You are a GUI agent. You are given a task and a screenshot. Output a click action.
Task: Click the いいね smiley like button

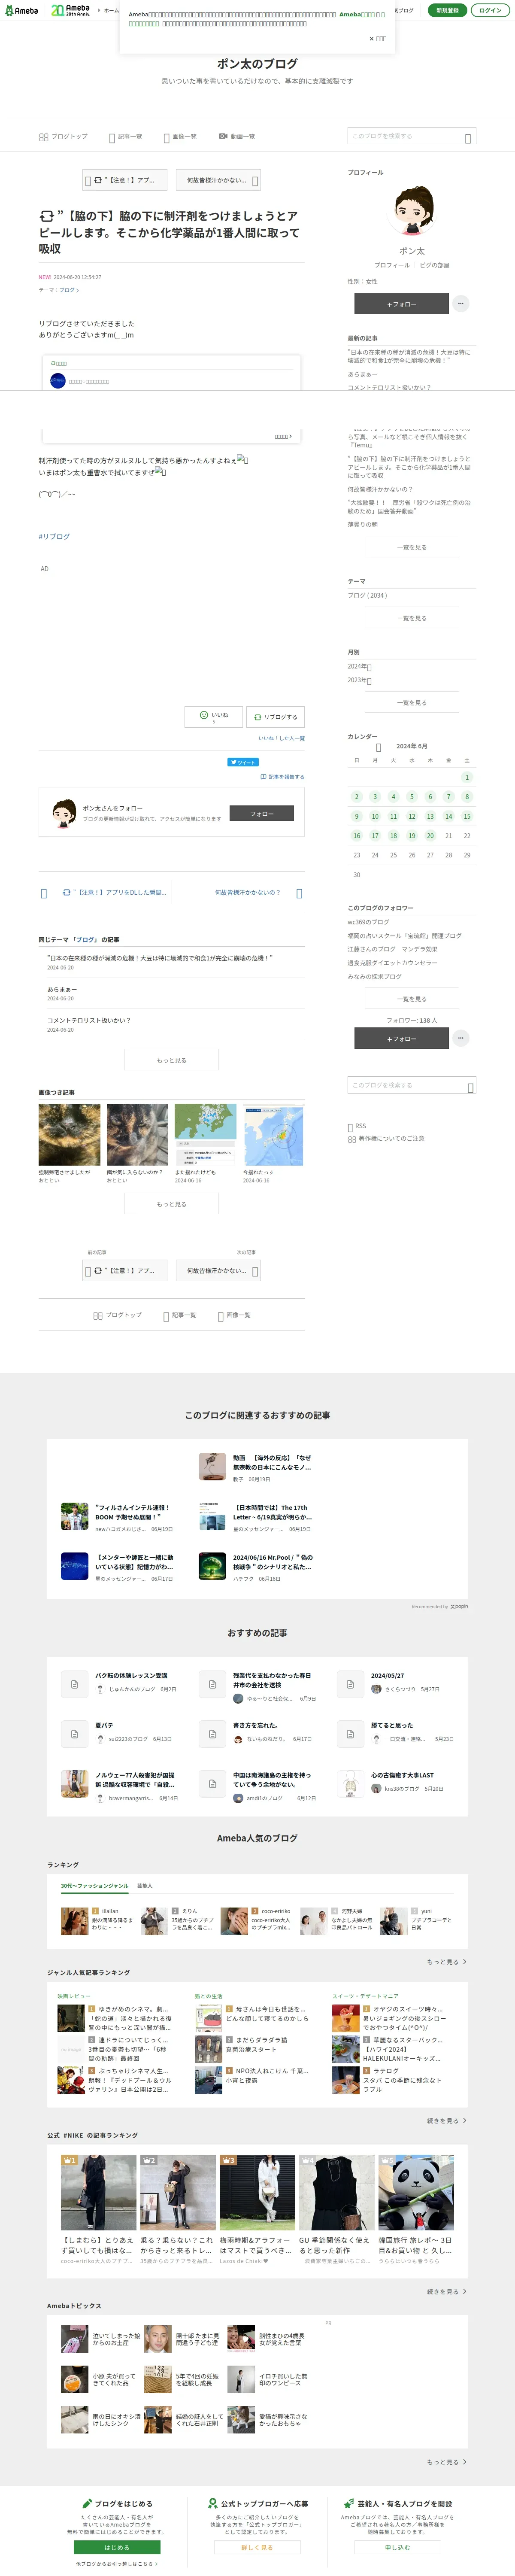pos(213,716)
